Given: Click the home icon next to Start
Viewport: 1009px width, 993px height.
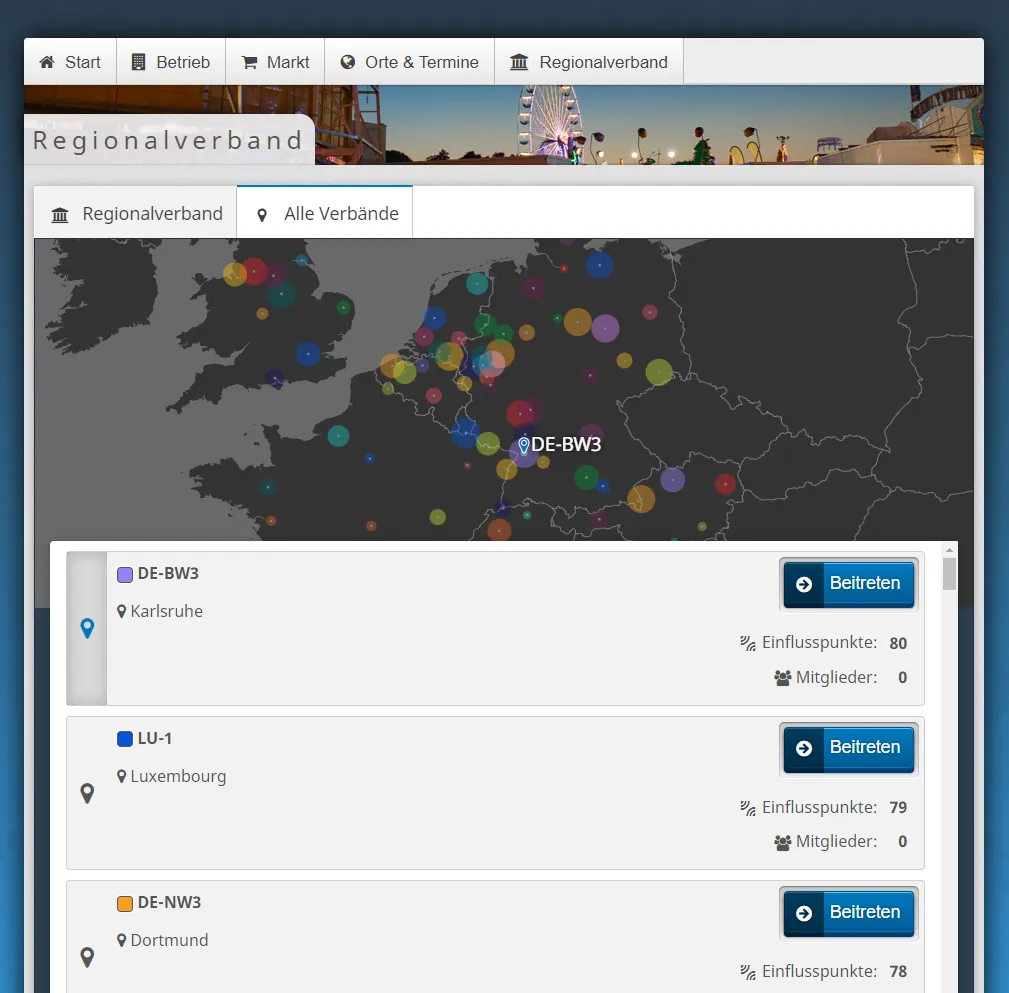Looking at the screenshot, I should pos(47,62).
